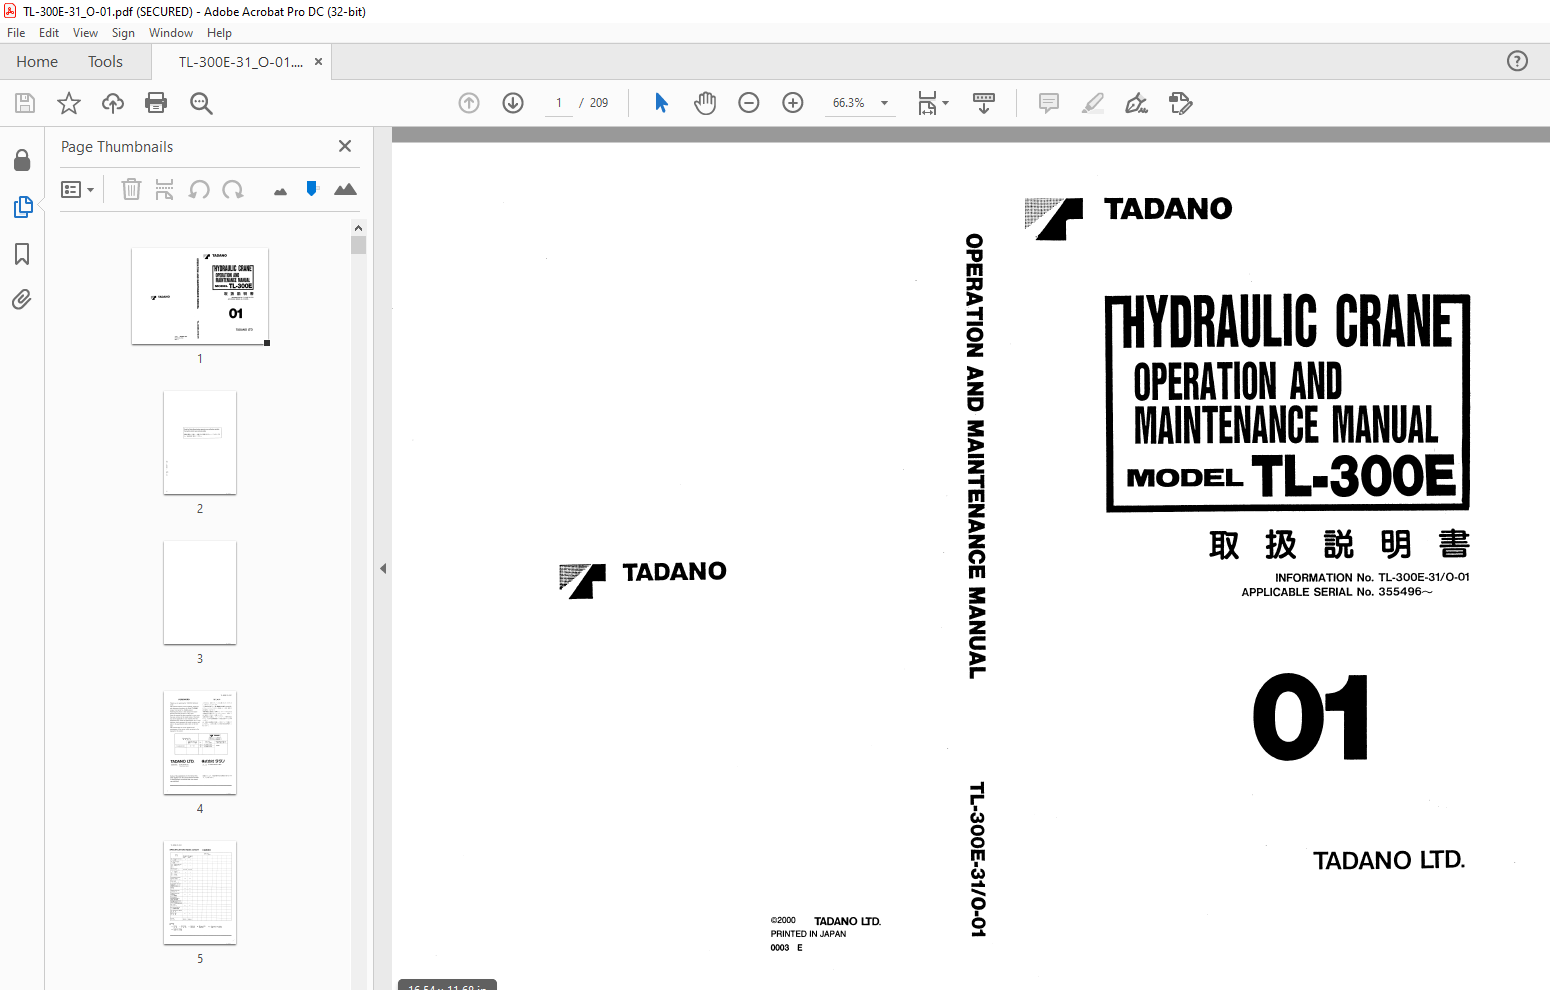Click the Save file icon
This screenshot has height=990, width=1550.
click(x=25, y=103)
